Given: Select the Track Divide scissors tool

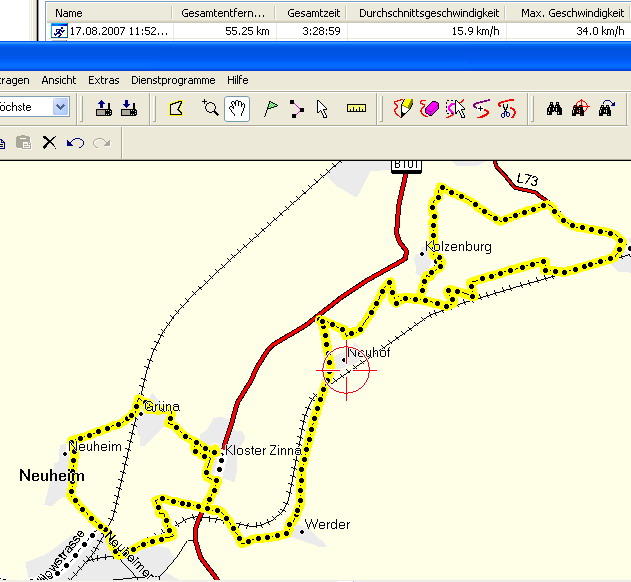Looking at the screenshot, I should 508,108.
